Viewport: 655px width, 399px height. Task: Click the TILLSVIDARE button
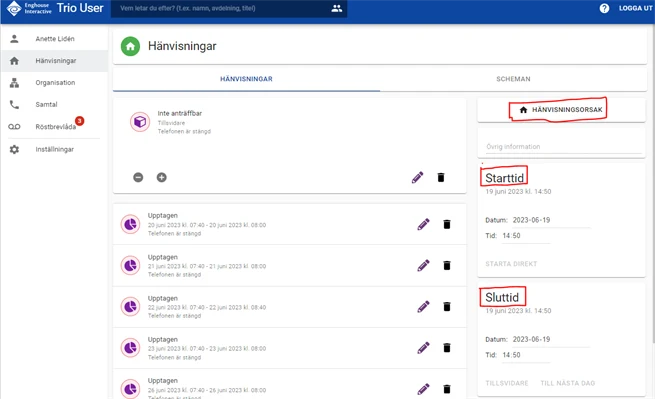pos(507,383)
